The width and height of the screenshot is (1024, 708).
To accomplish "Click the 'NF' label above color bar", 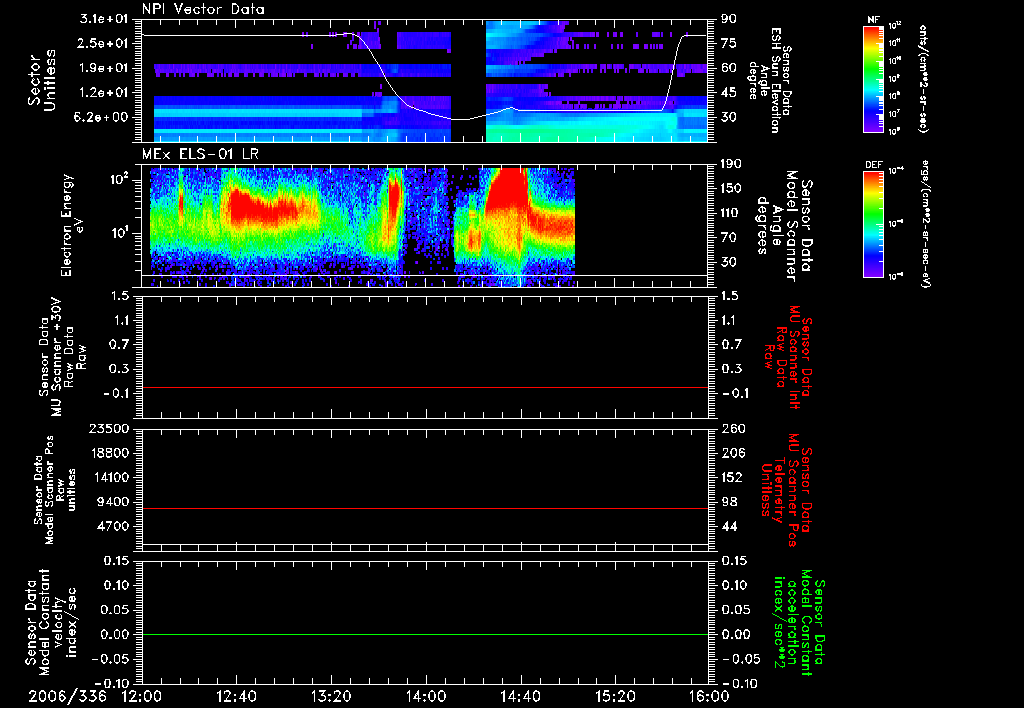I will coord(873,20).
